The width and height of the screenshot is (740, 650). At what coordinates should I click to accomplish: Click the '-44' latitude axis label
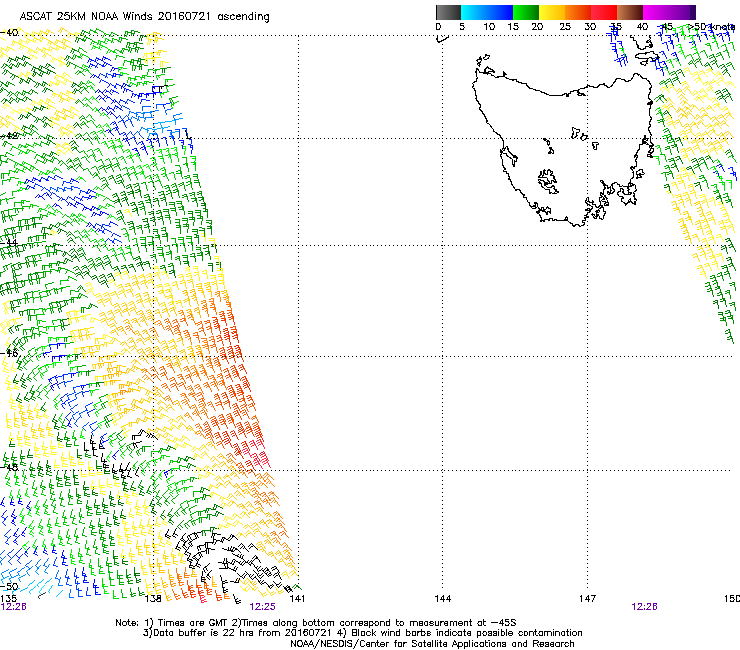pyautogui.click(x=9, y=243)
